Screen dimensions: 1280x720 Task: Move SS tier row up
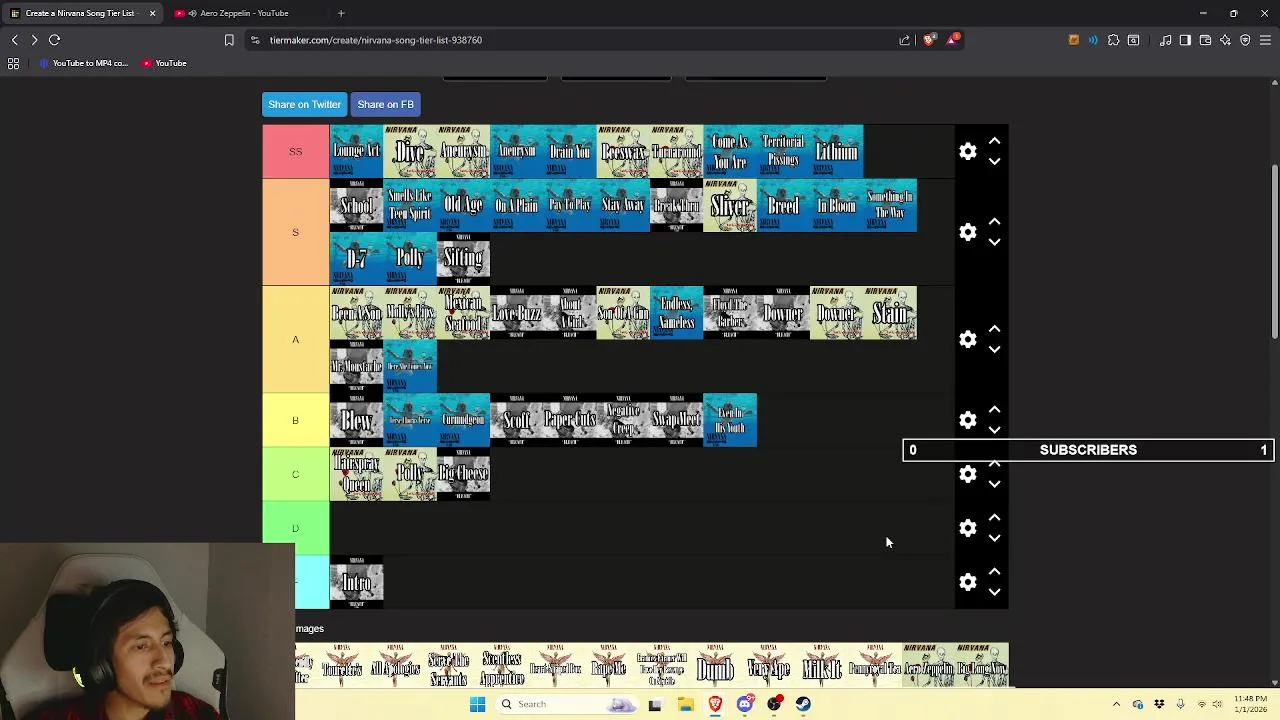point(994,141)
